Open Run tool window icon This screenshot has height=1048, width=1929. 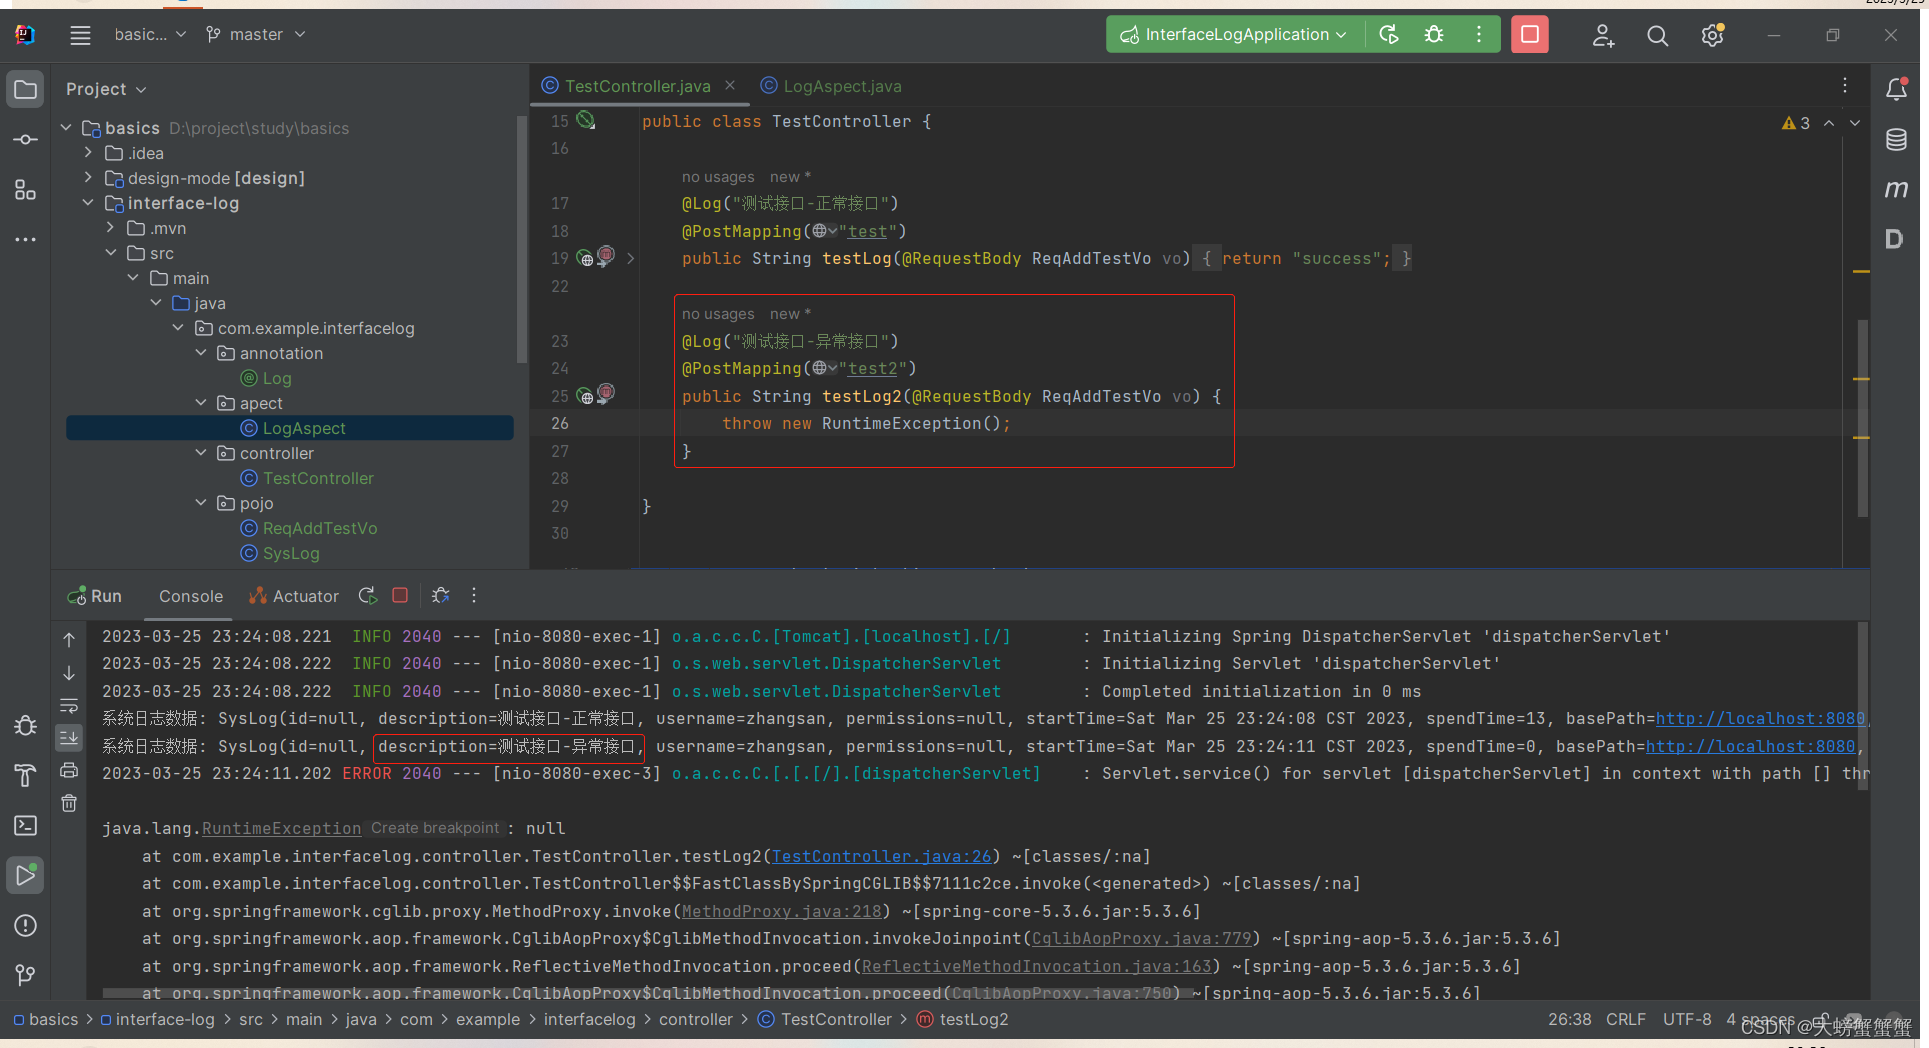(x=26, y=875)
